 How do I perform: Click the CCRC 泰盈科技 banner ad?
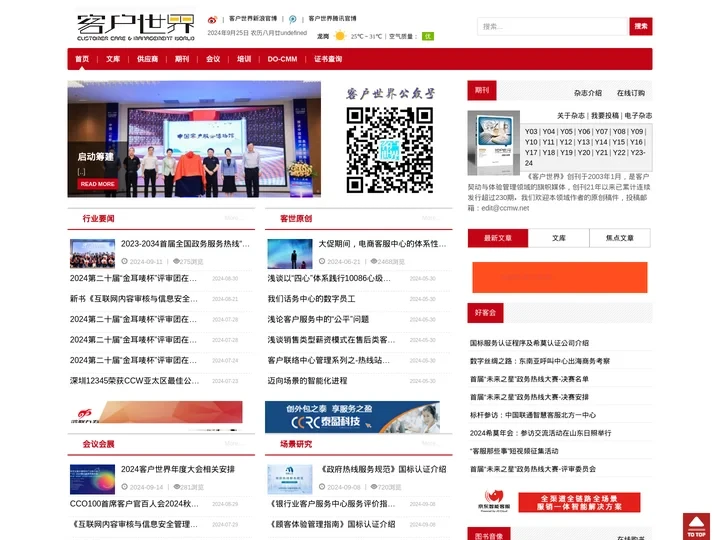352,417
